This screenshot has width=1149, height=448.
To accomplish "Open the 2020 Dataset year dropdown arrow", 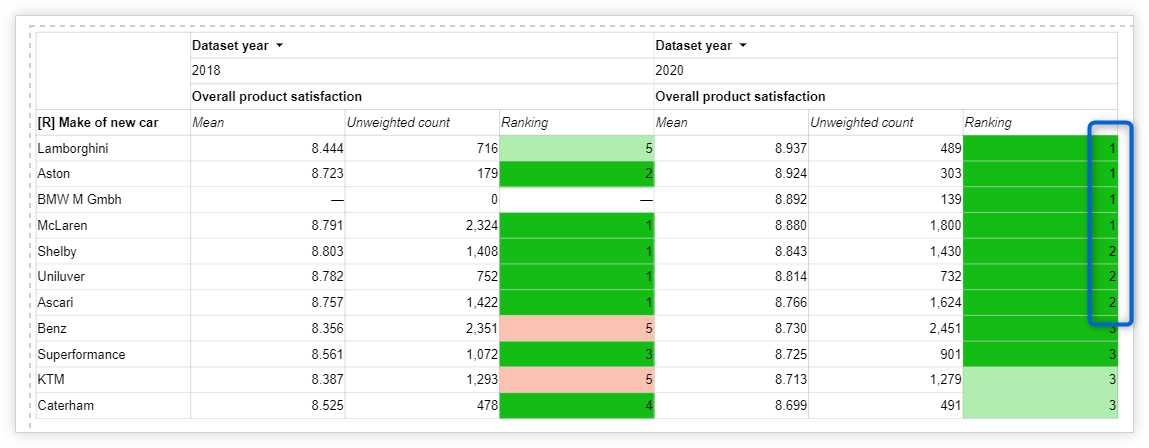I will (x=742, y=46).
